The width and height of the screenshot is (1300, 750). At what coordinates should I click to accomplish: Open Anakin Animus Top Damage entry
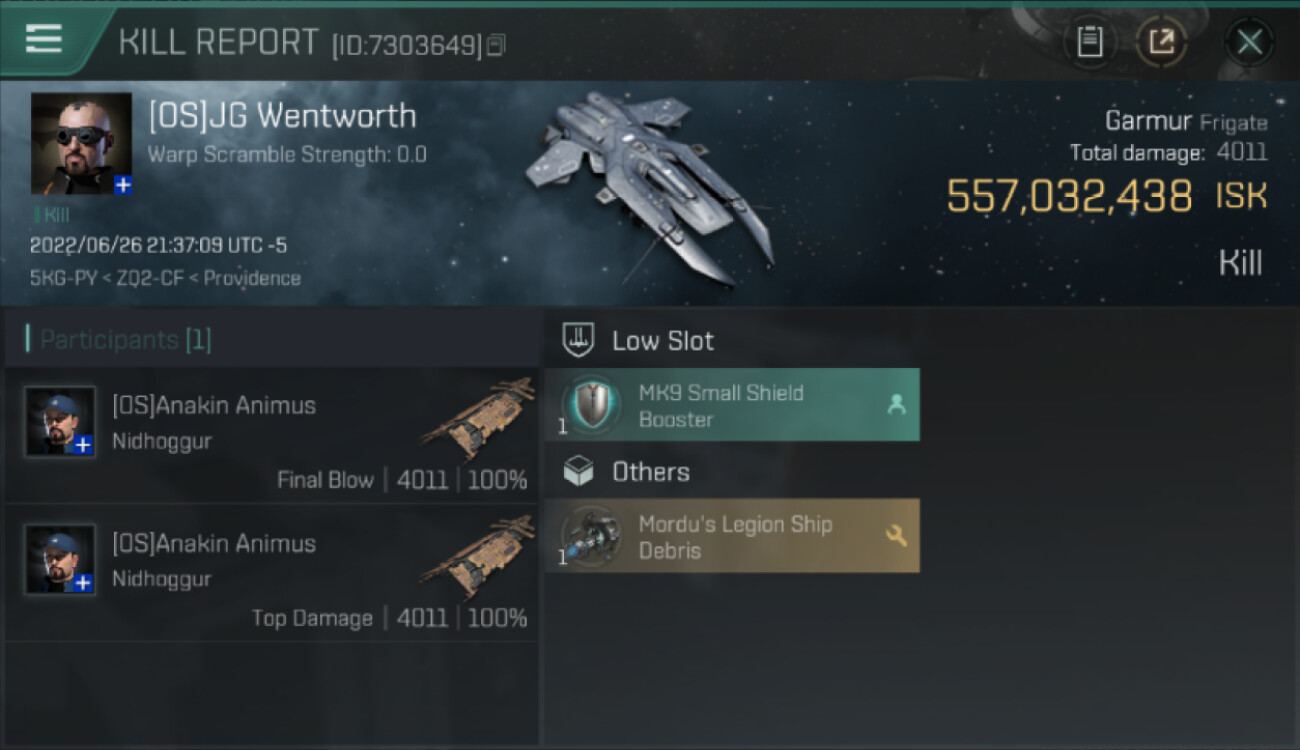pyautogui.click(x=272, y=574)
